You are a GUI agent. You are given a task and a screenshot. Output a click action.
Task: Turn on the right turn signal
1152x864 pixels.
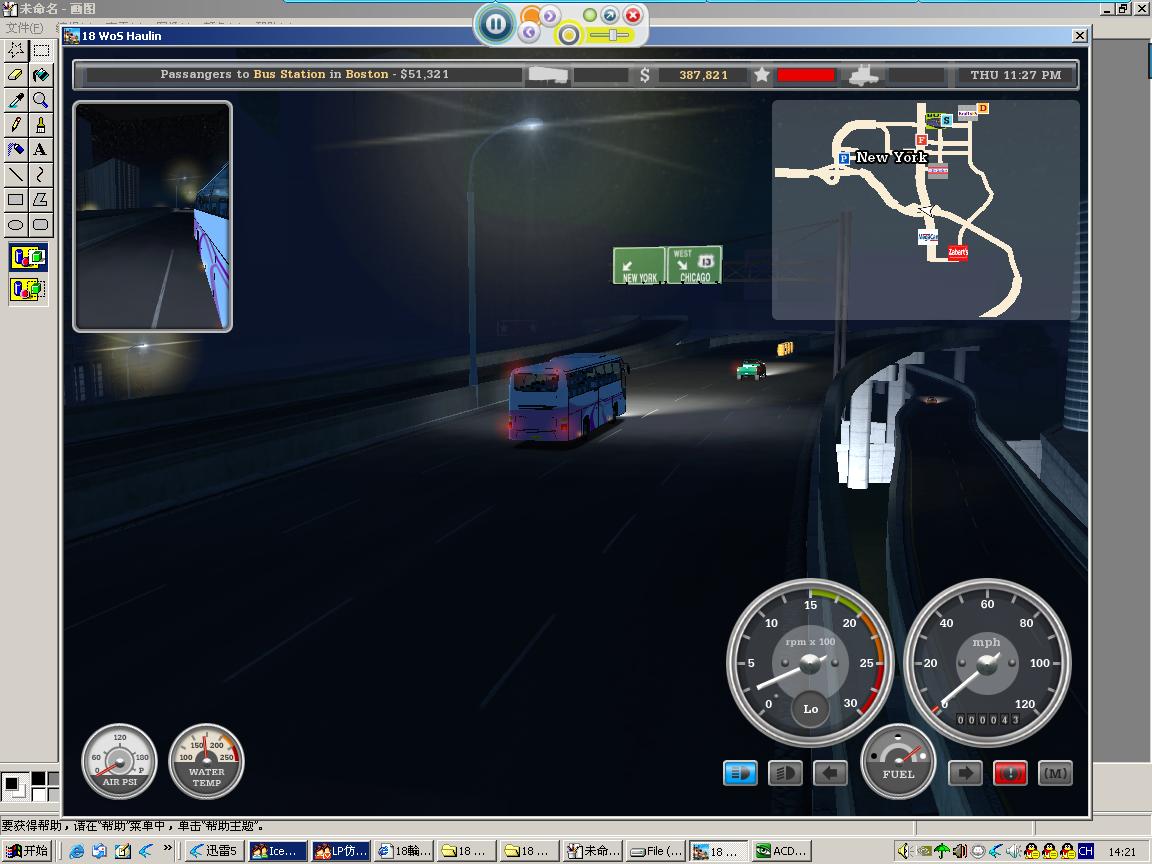click(x=965, y=773)
